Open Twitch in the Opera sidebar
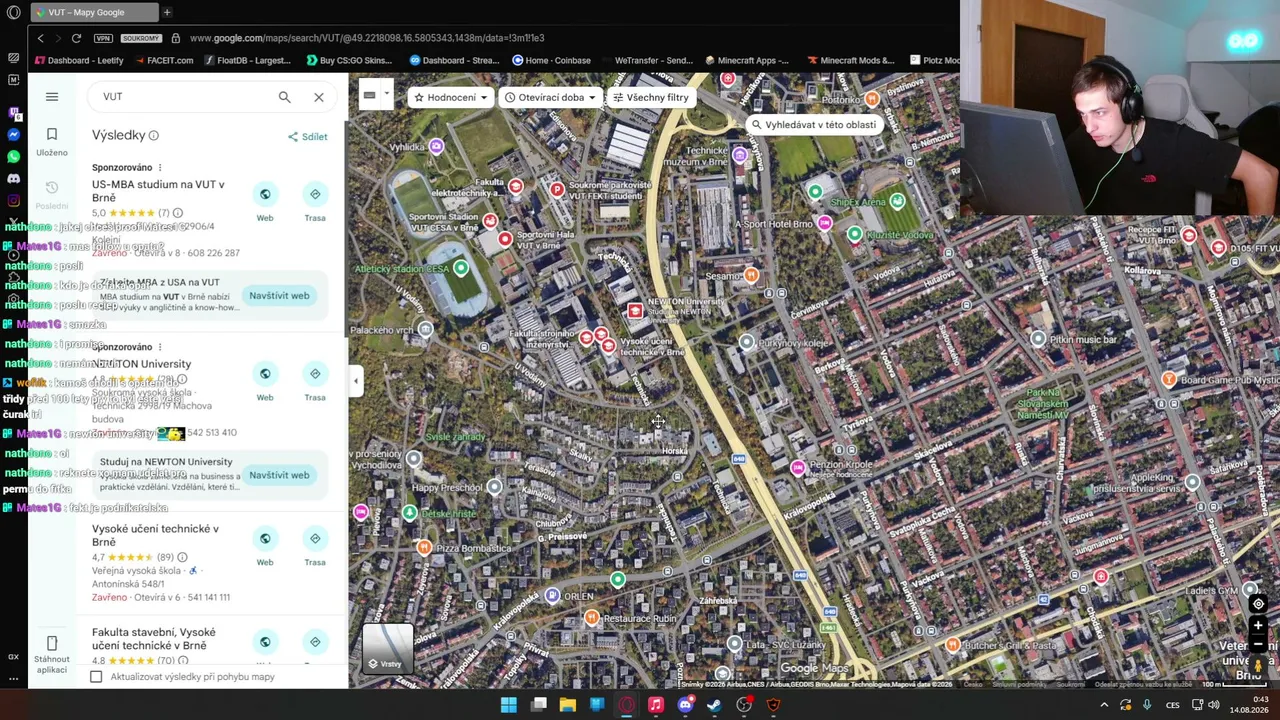The height and width of the screenshot is (720, 1280). (x=14, y=112)
